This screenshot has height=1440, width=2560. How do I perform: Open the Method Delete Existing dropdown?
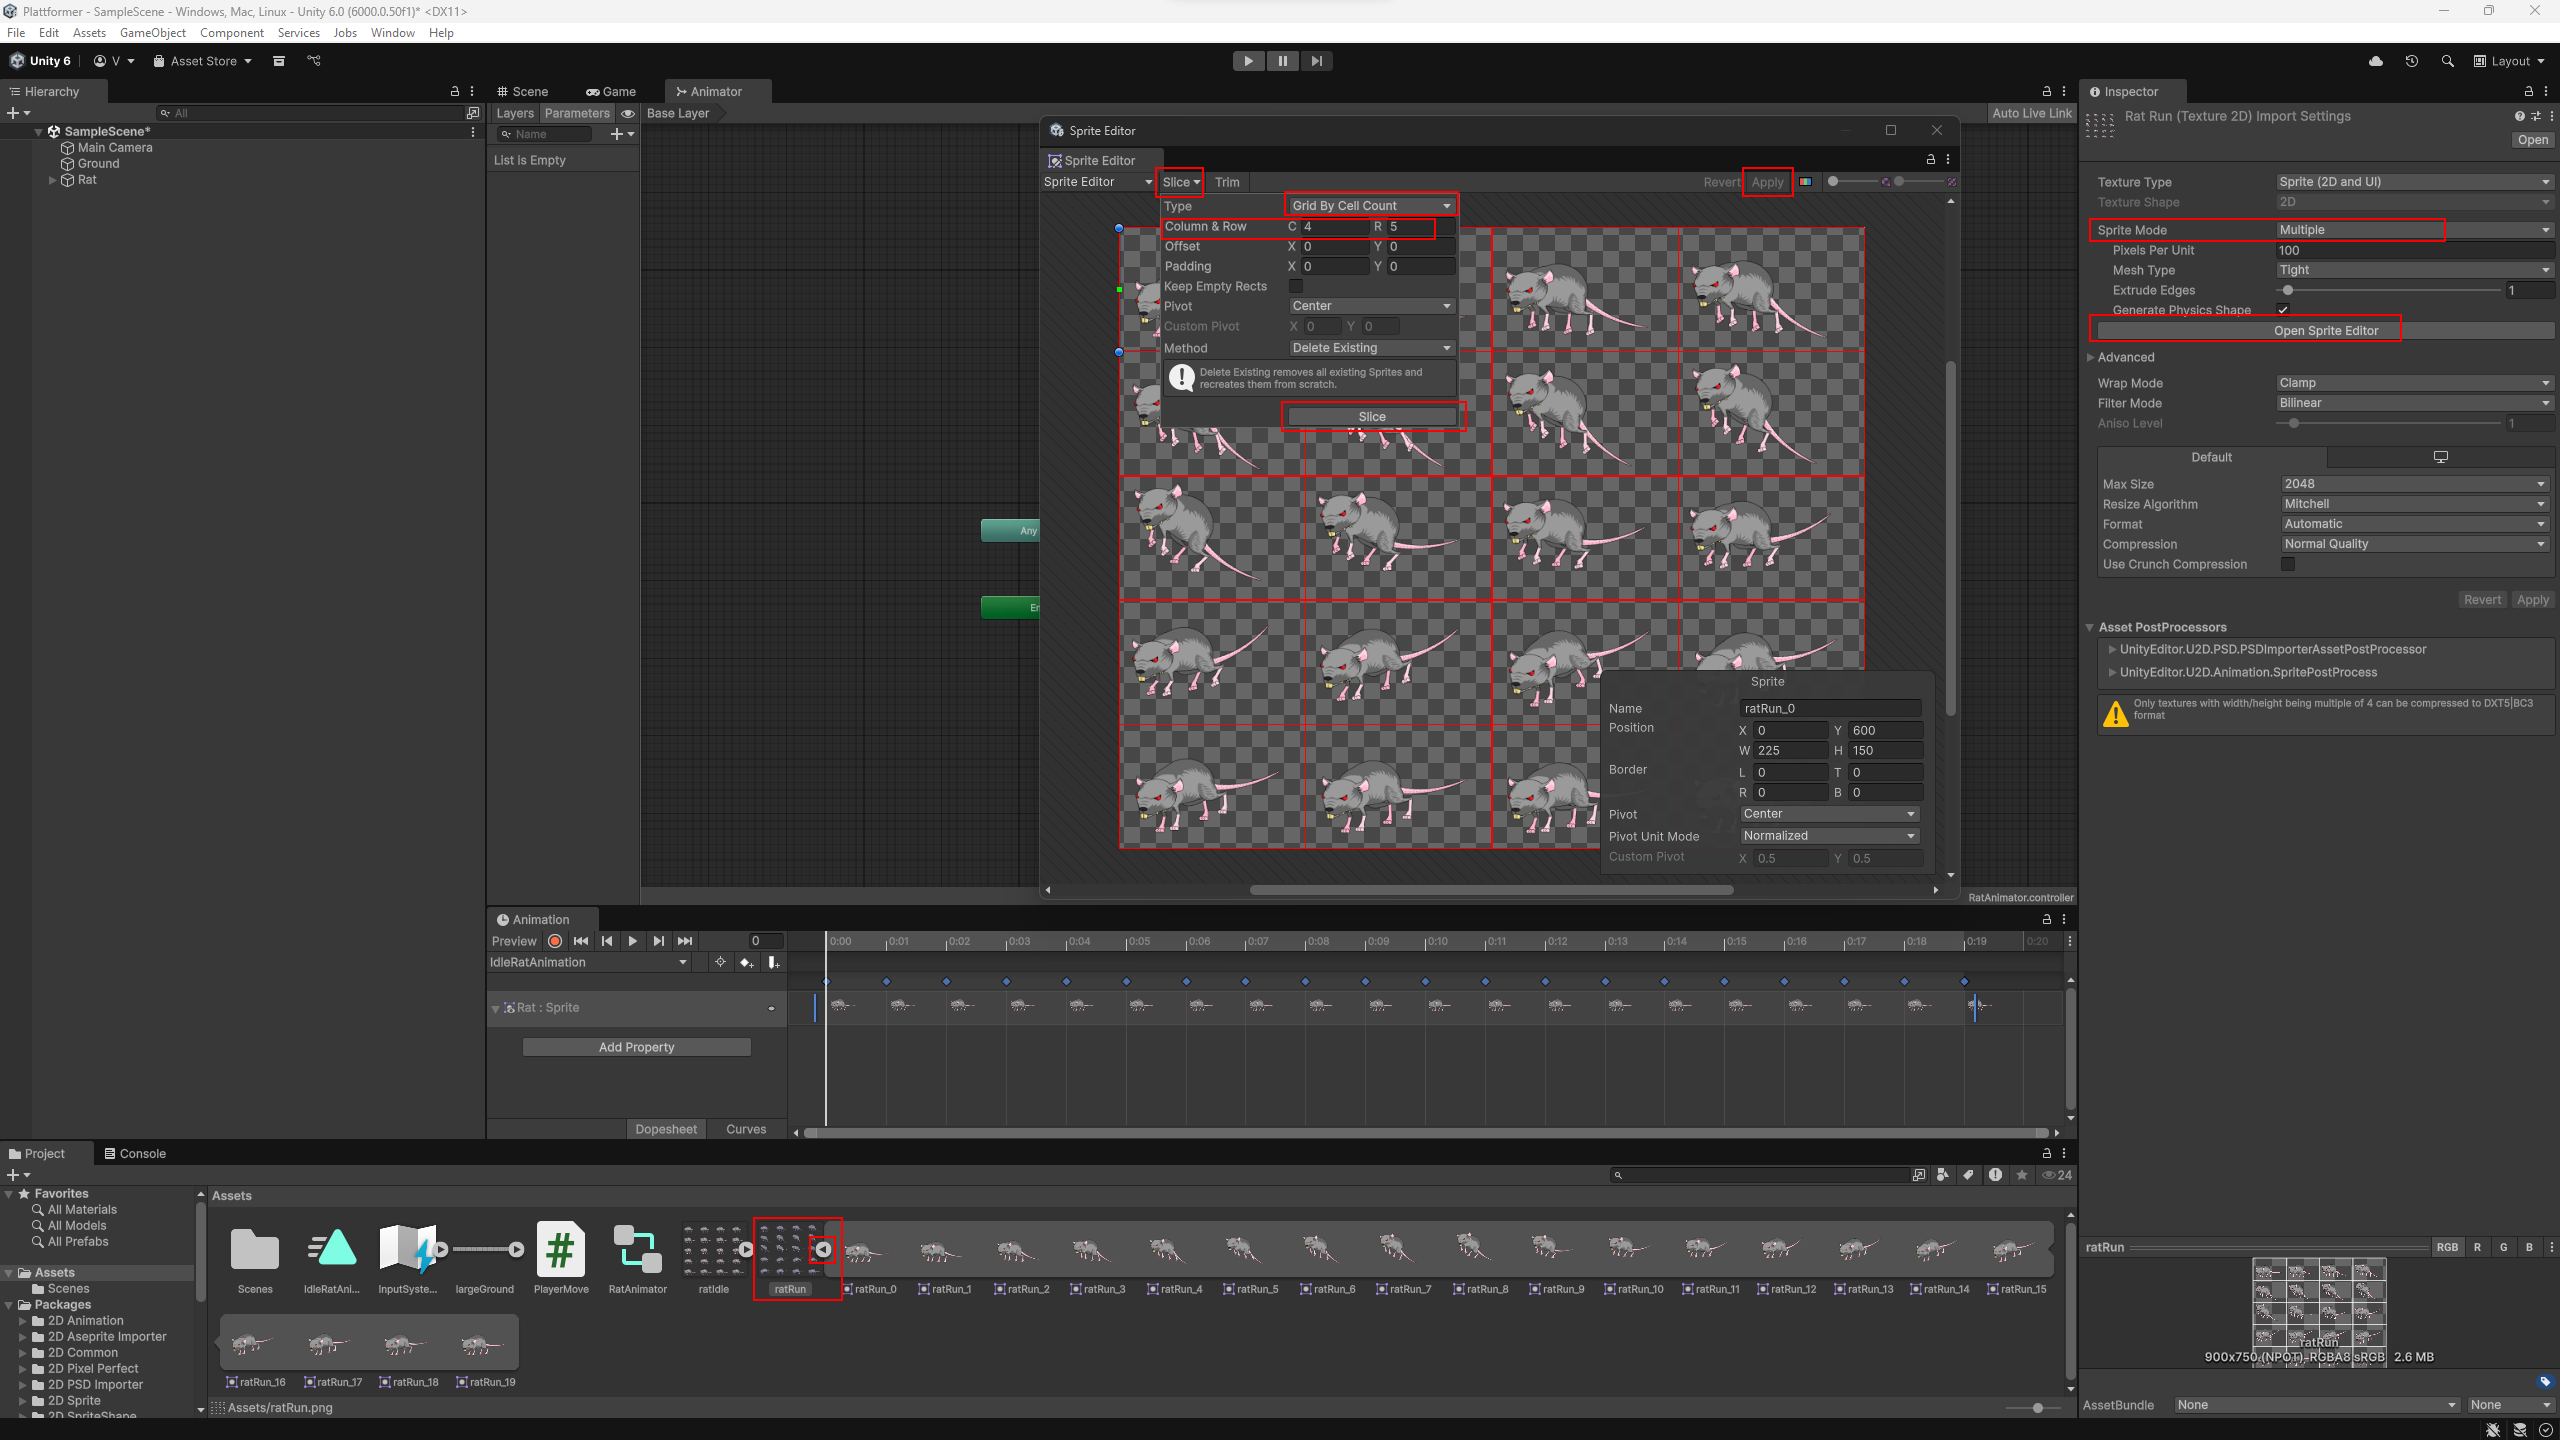[1370, 348]
